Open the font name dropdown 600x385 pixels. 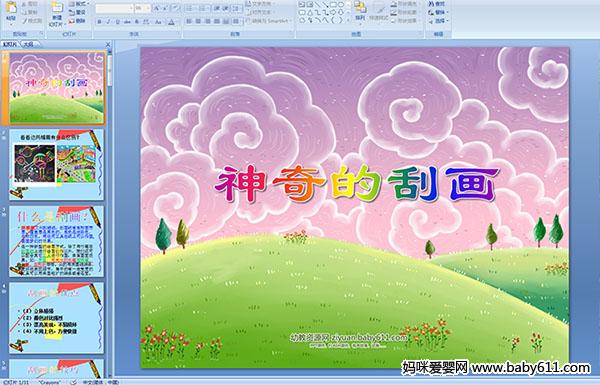pos(131,8)
